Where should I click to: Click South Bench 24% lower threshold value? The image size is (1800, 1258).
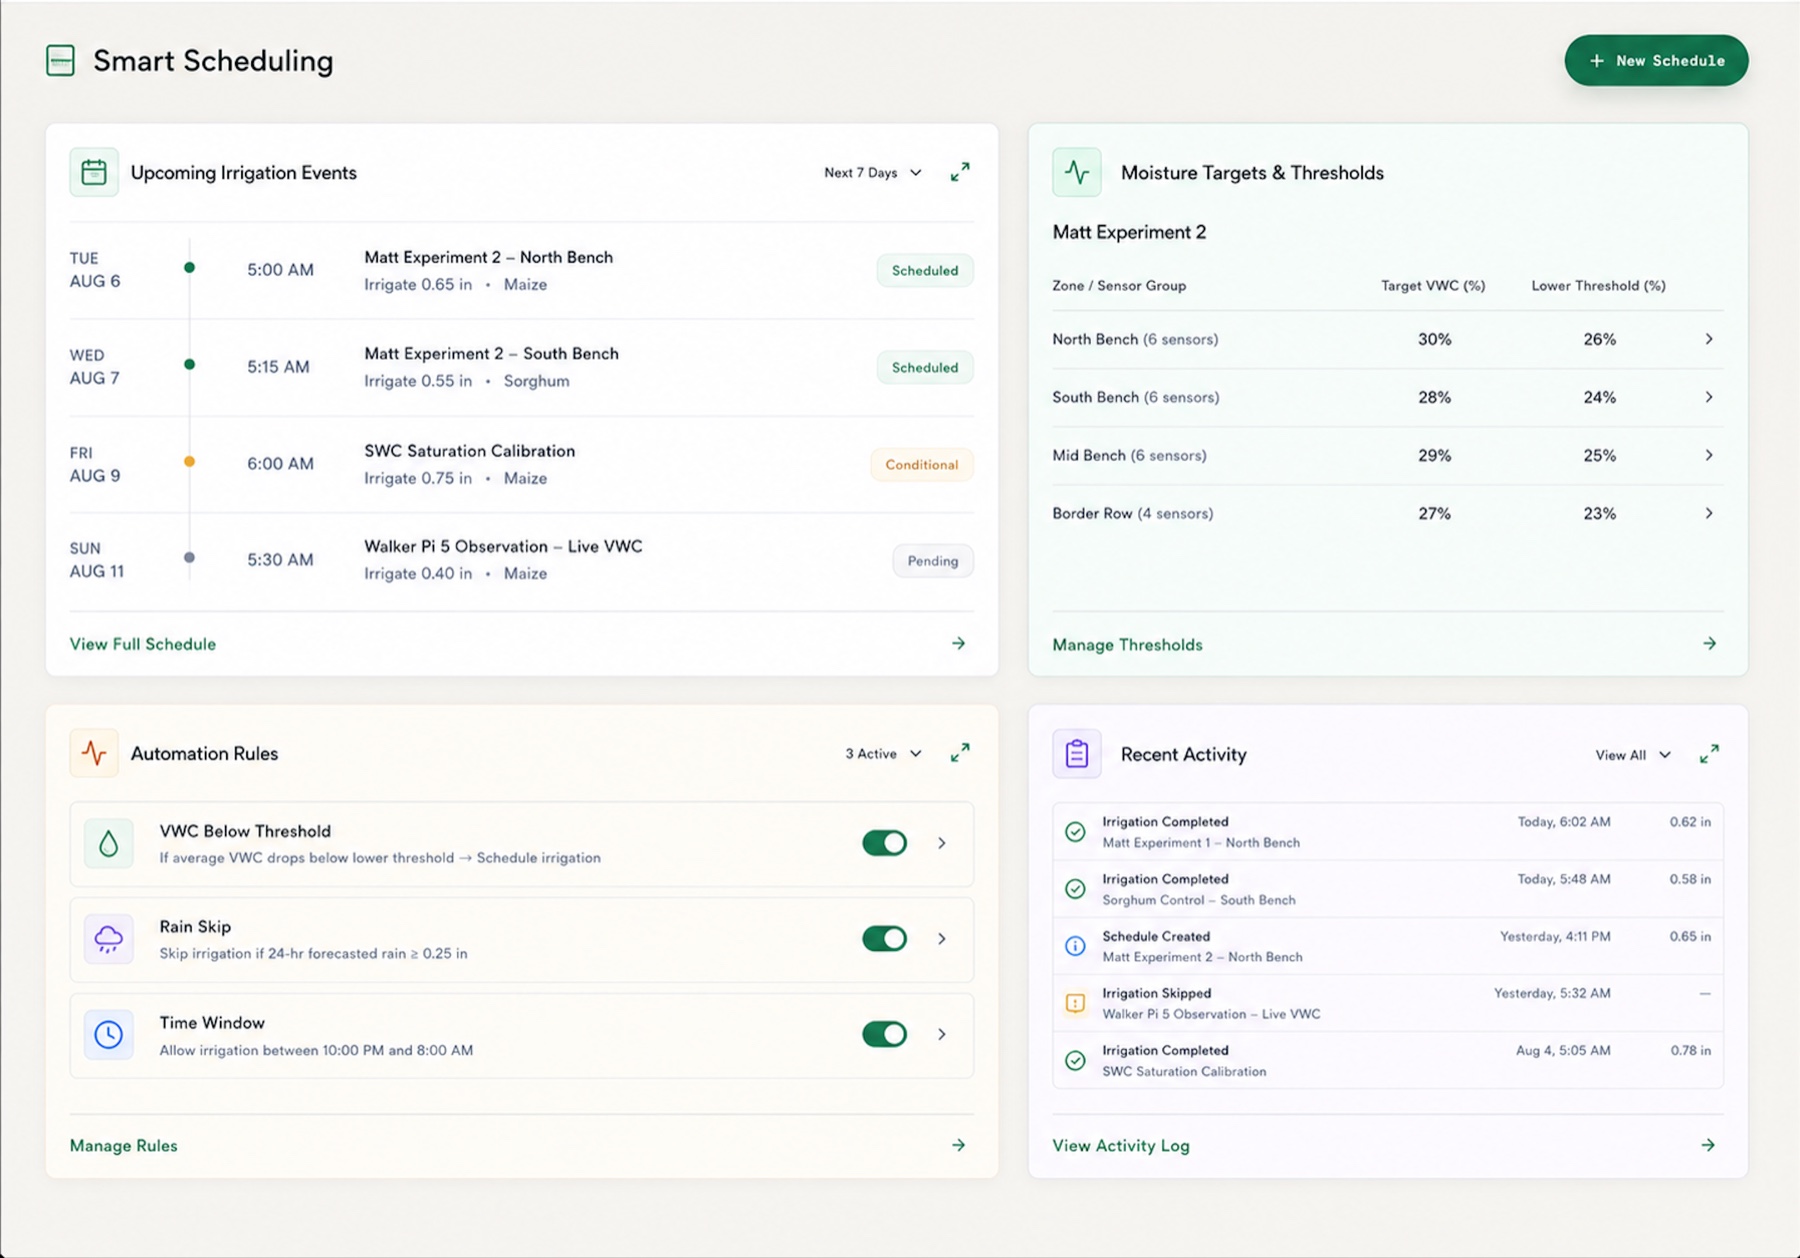point(1599,397)
